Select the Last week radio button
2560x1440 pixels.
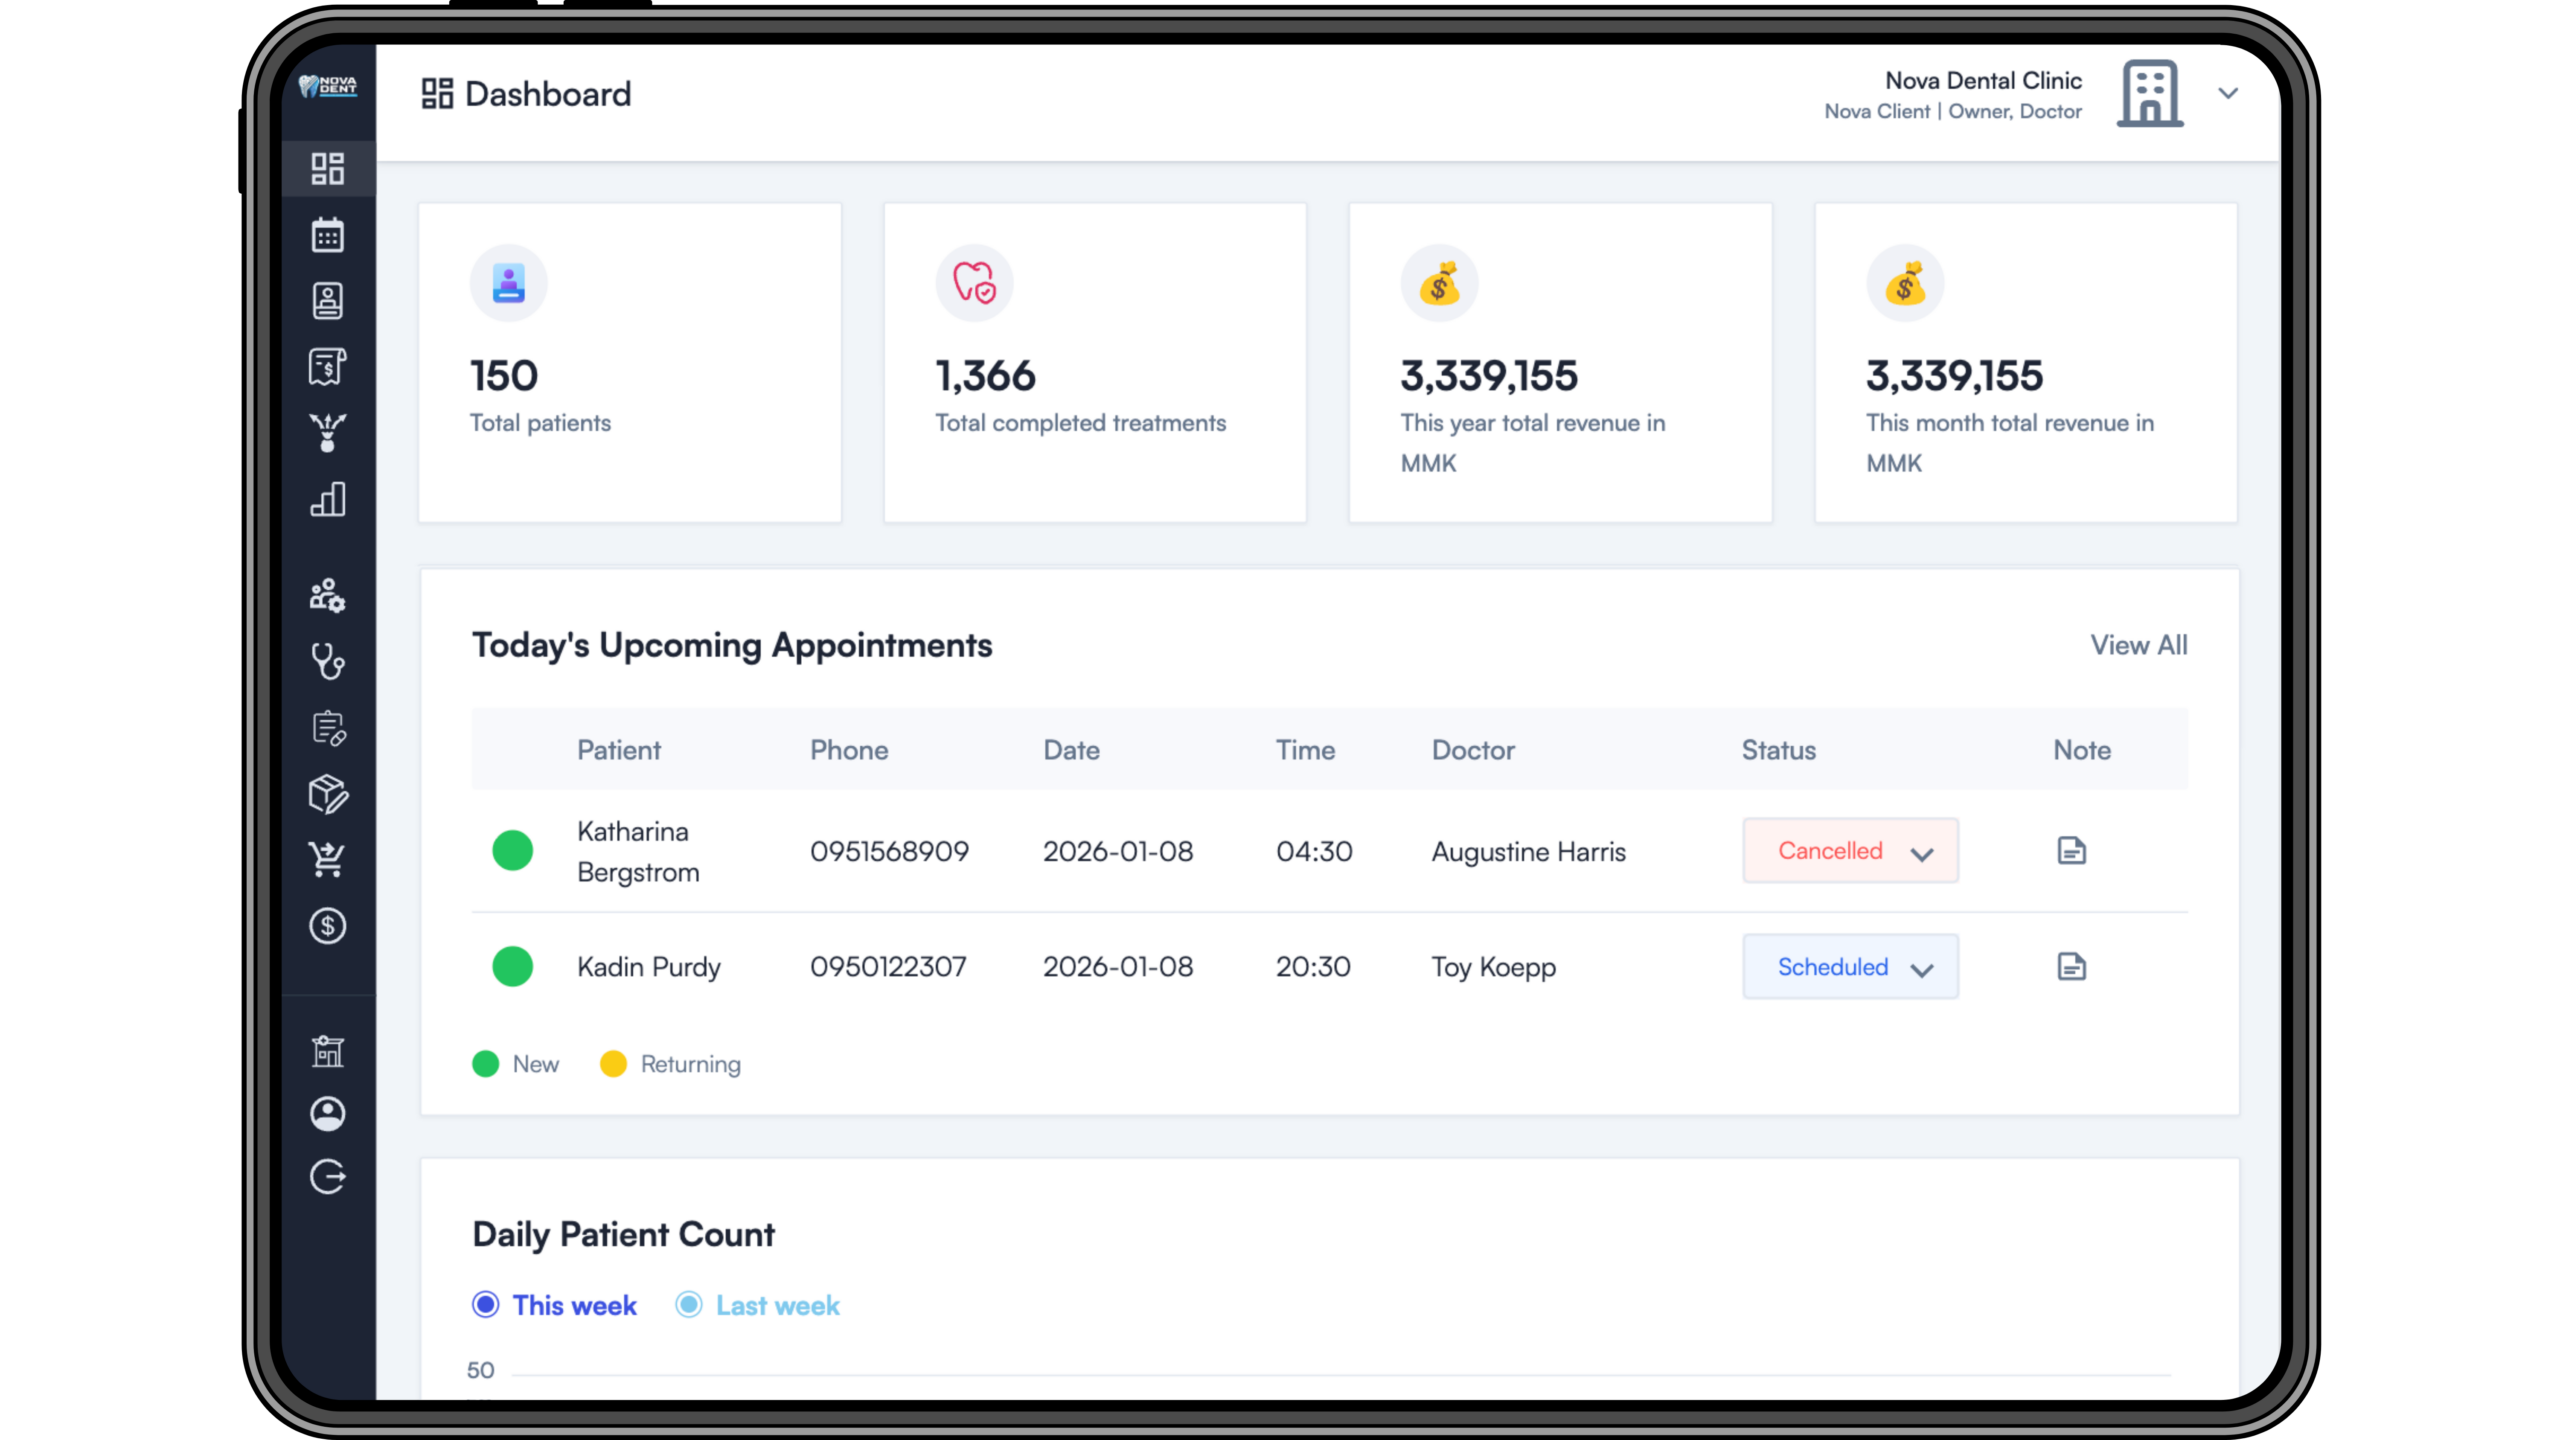click(689, 1305)
